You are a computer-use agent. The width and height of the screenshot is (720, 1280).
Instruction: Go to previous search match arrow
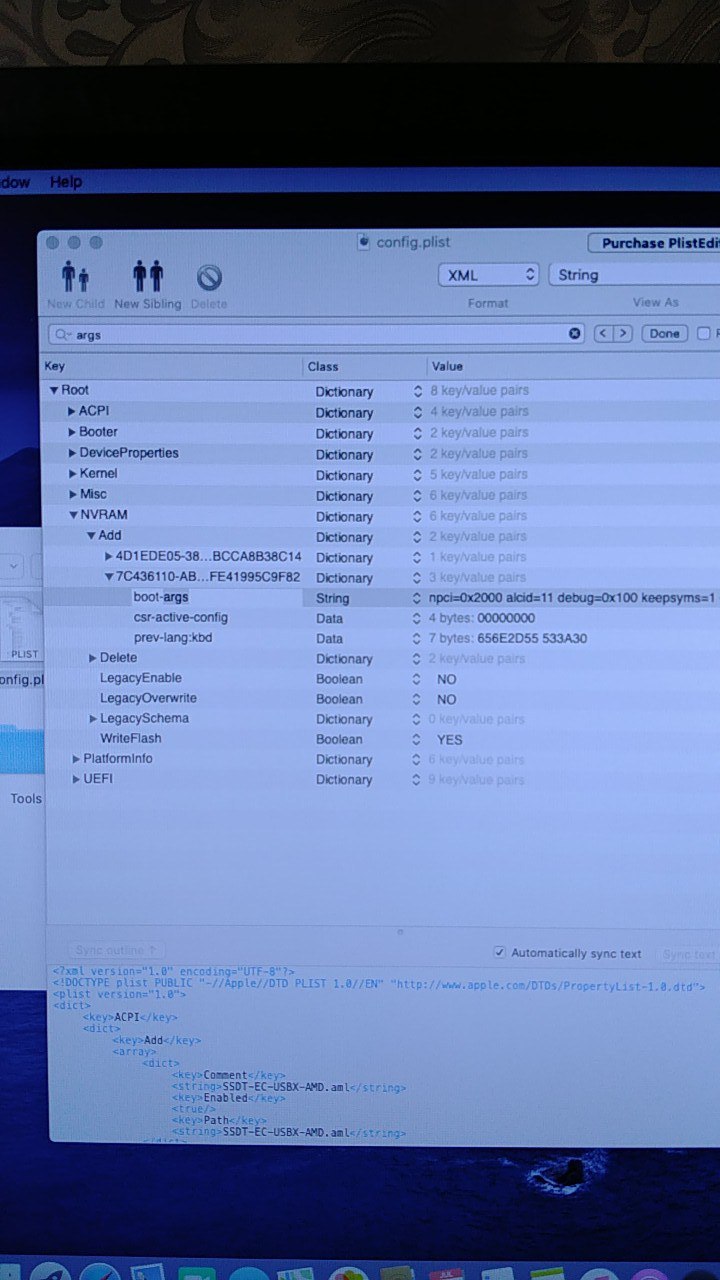pyautogui.click(x=603, y=334)
